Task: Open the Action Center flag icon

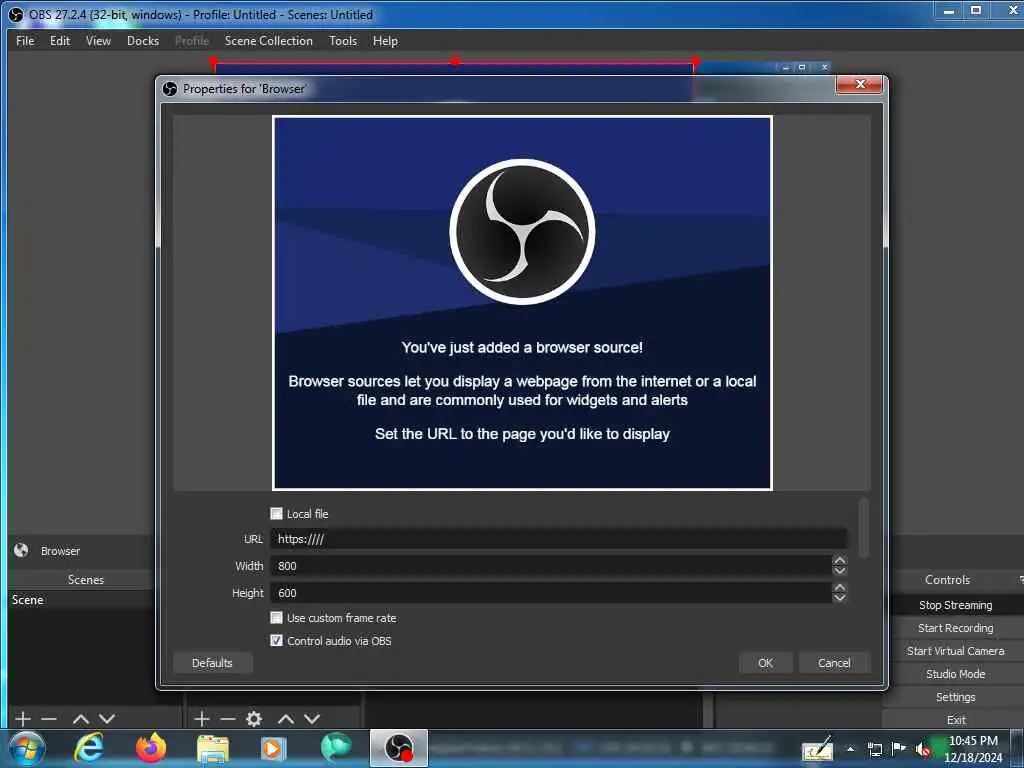Action: [x=899, y=748]
